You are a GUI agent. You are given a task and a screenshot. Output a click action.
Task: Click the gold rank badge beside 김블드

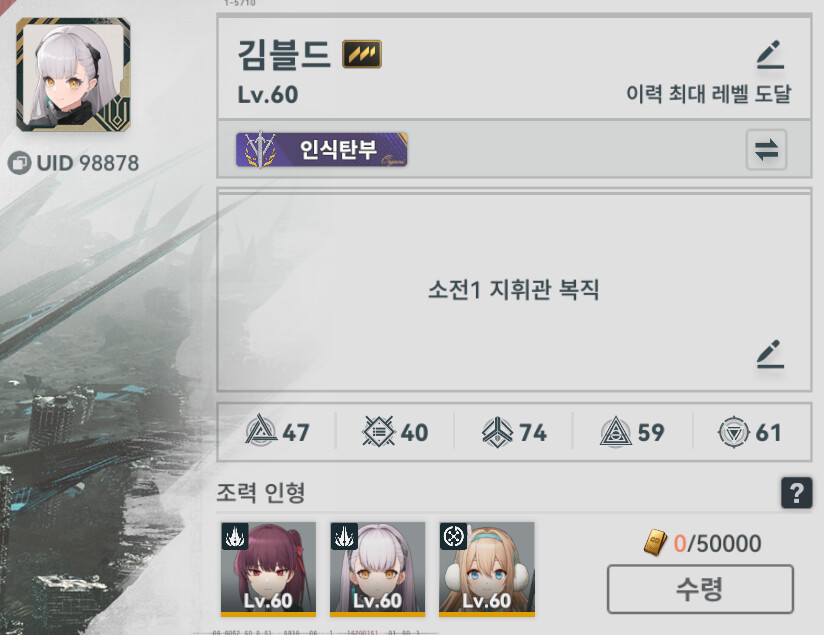click(362, 55)
